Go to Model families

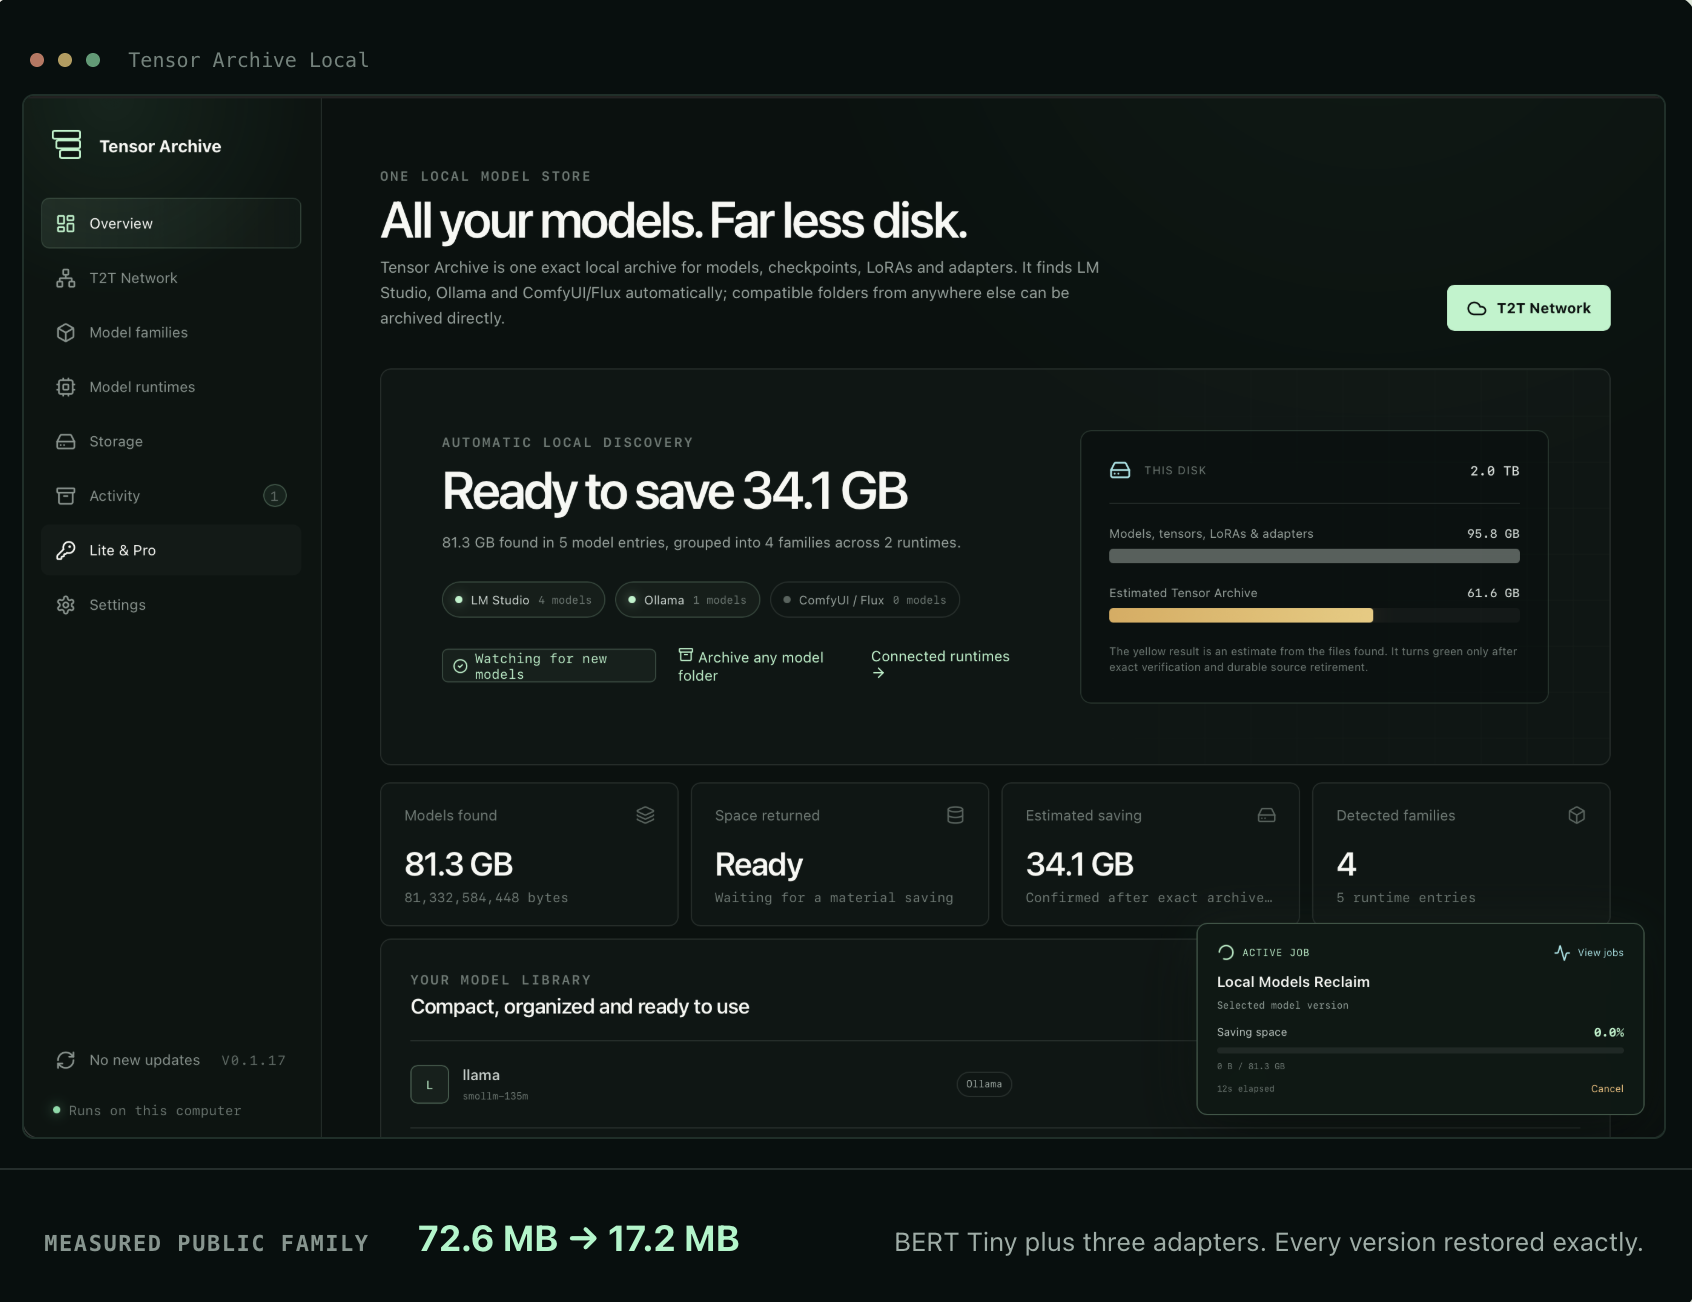coord(171,332)
